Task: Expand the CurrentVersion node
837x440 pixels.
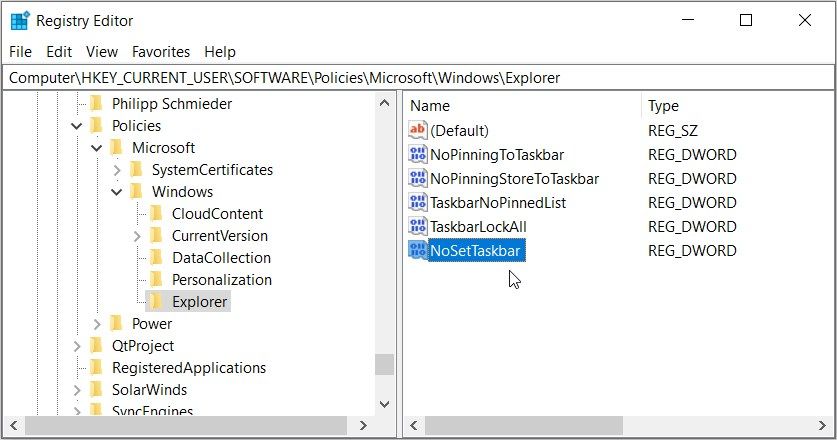Action: point(137,236)
